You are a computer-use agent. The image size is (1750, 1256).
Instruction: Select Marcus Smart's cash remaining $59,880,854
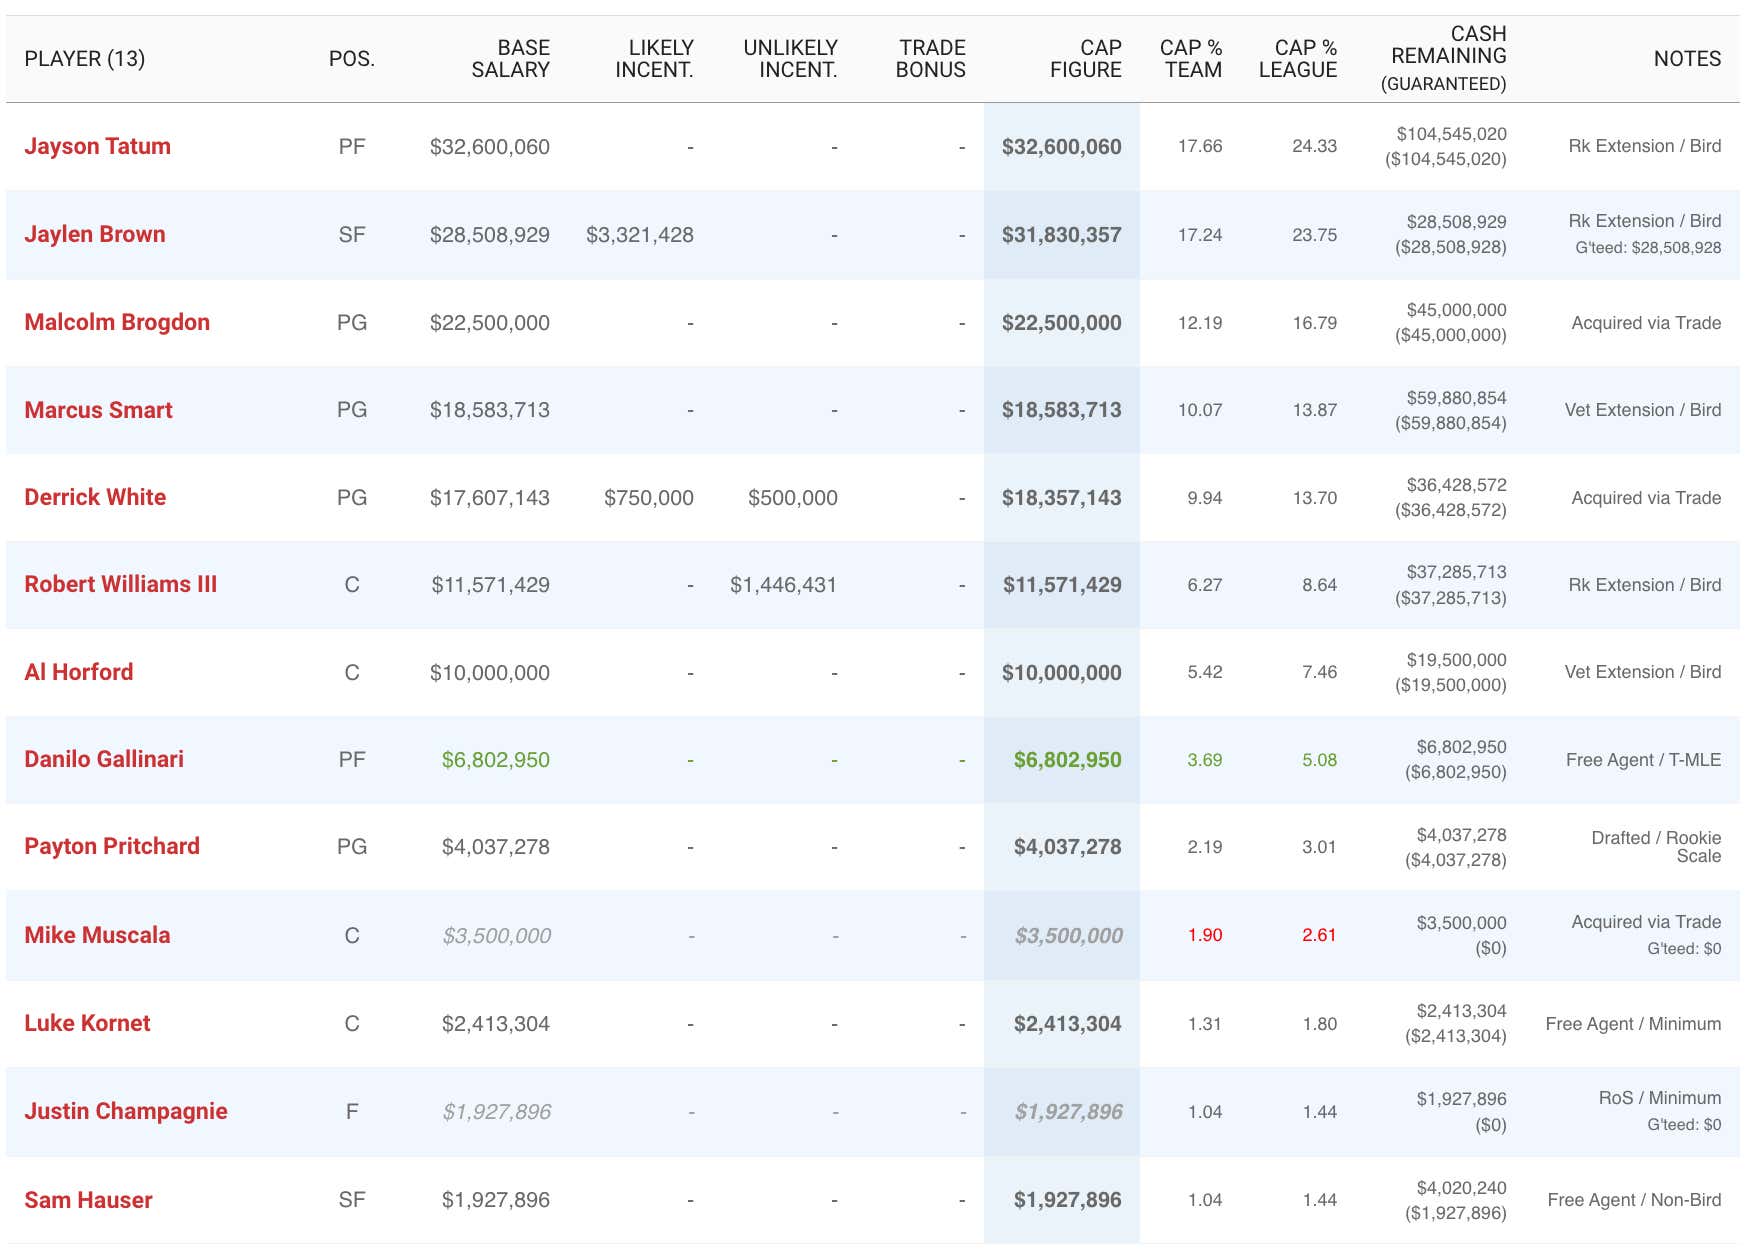(x=1456, y=398)
